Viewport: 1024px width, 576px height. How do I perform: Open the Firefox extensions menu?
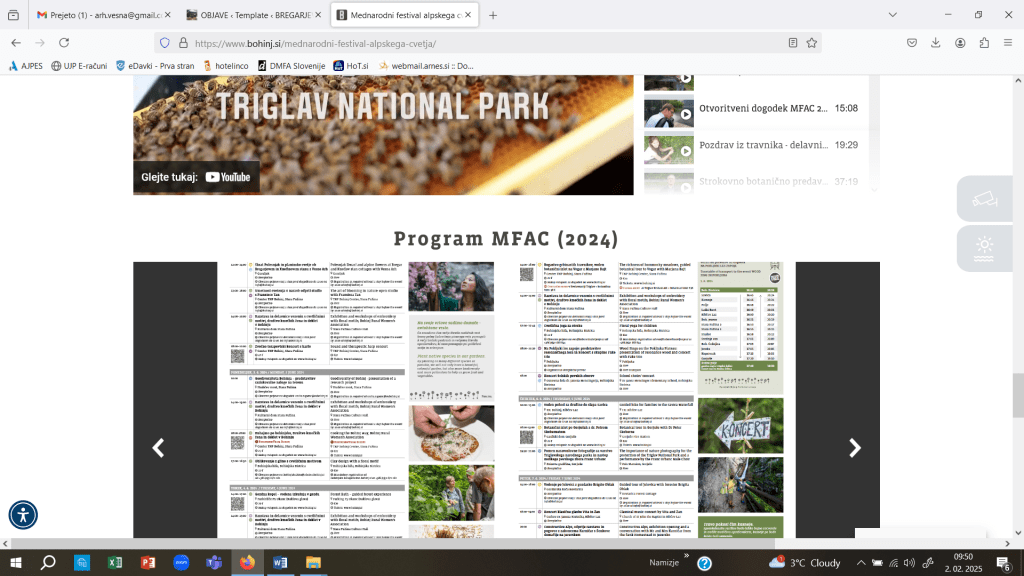coord(984,43)
